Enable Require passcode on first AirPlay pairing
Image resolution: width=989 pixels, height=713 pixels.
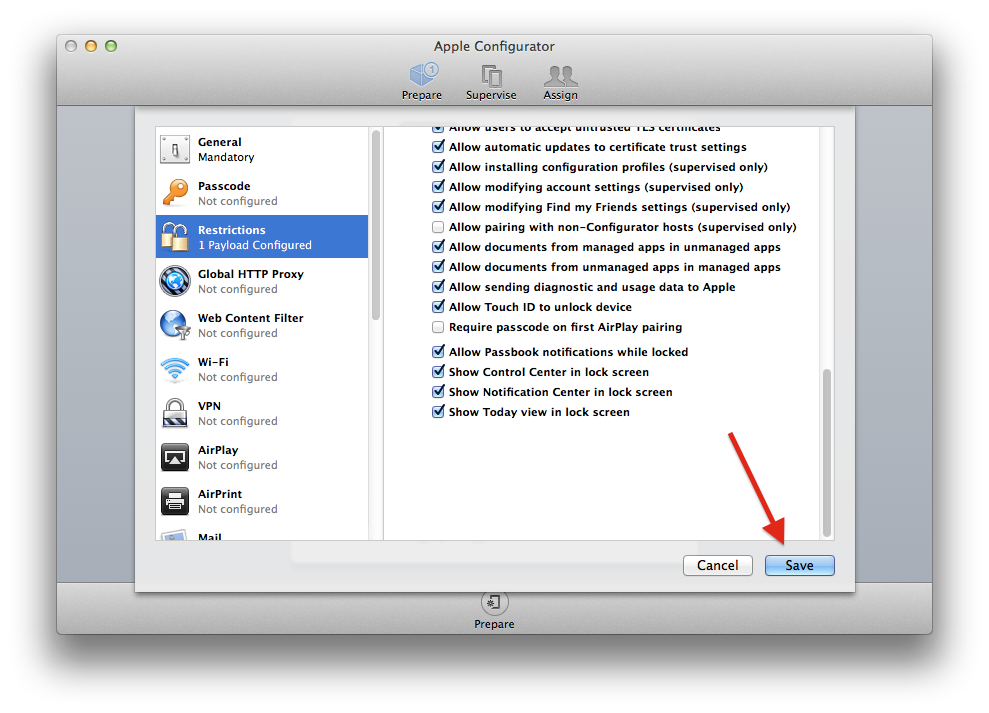point(438,327)
